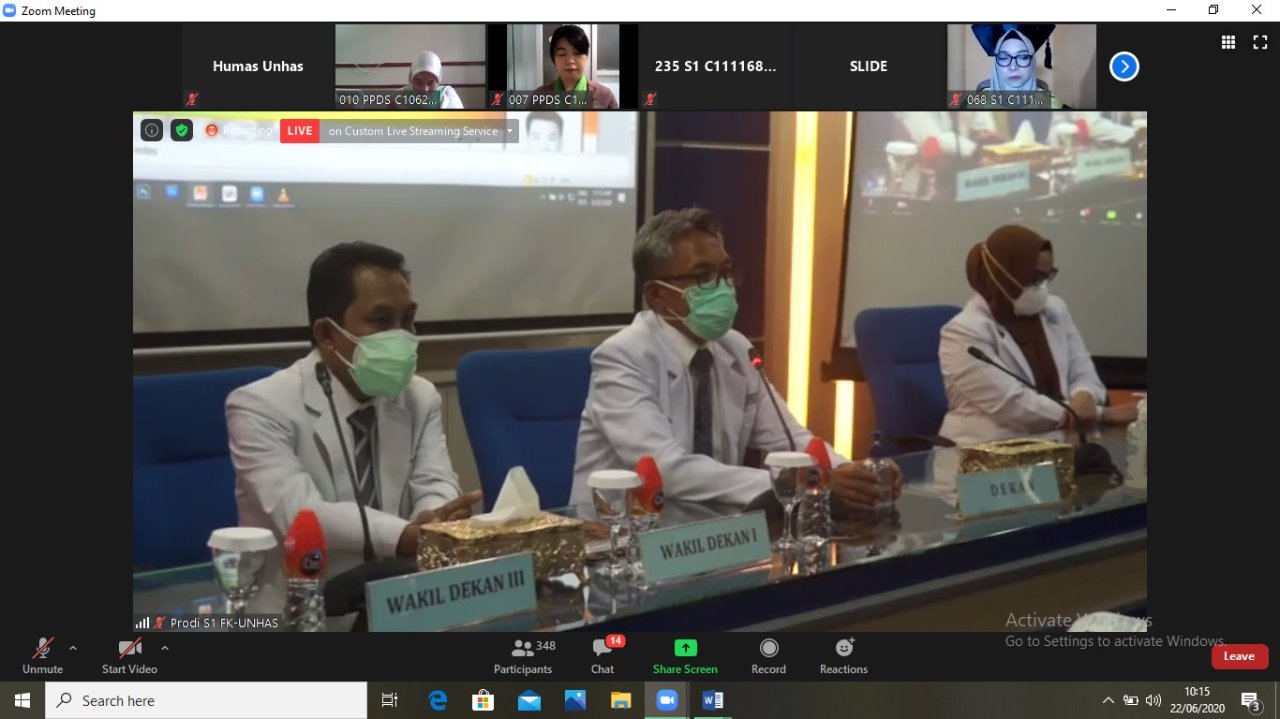Open the Participants panel

tap(522, 655)
